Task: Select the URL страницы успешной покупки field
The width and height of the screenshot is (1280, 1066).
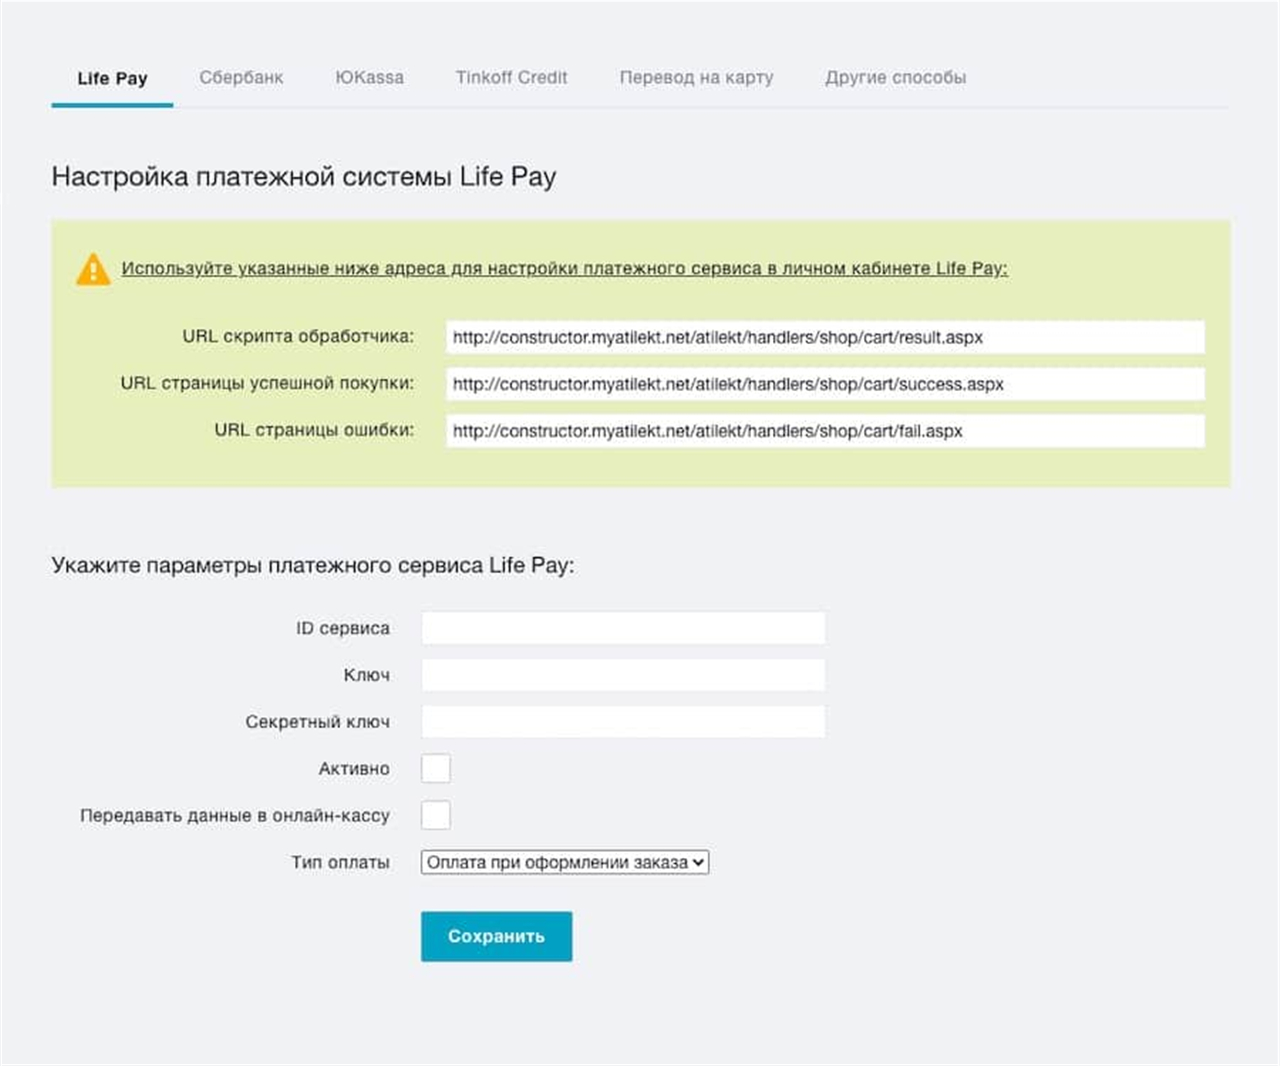Action: tap(825, 384)
